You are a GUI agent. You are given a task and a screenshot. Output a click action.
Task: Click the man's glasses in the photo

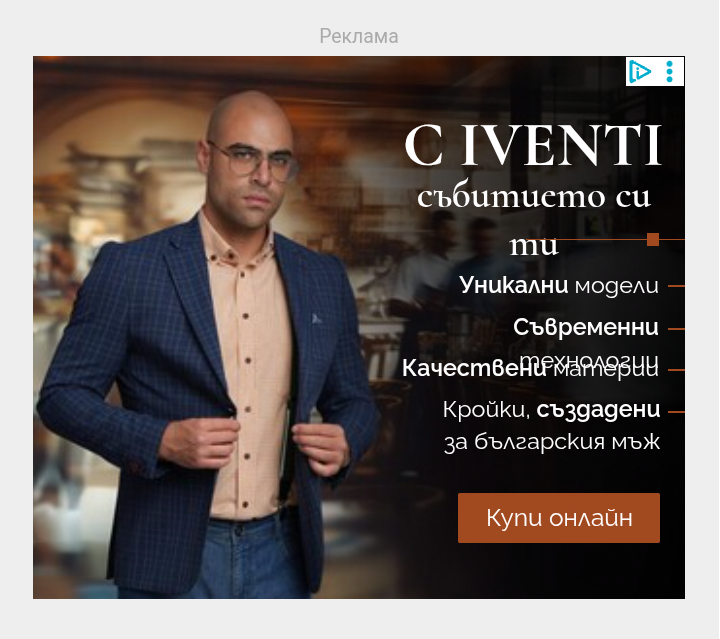[x=252, y=162]
